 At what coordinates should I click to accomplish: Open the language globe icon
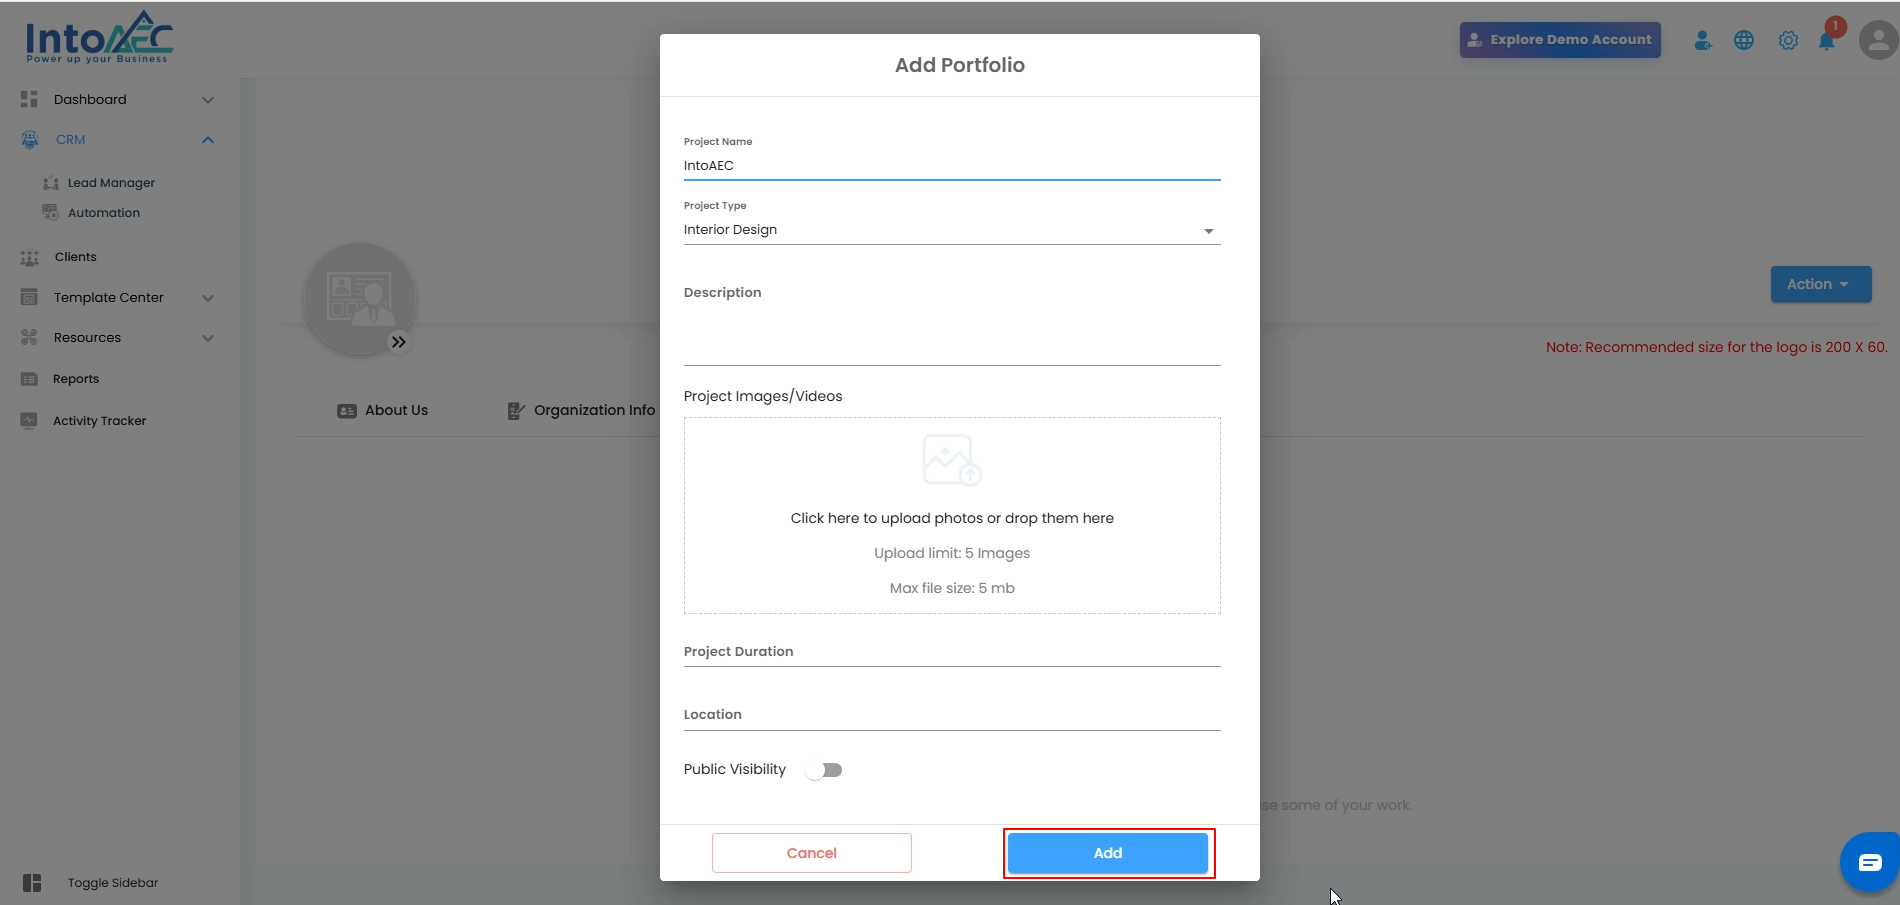tap(1744, 40)
